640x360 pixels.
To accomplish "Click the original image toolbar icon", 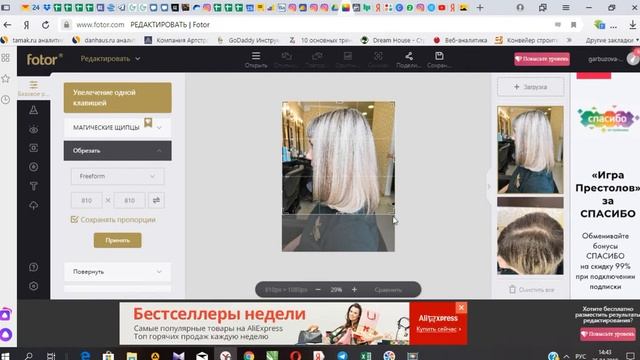I will pyautogui.click(x=347, y=56).
